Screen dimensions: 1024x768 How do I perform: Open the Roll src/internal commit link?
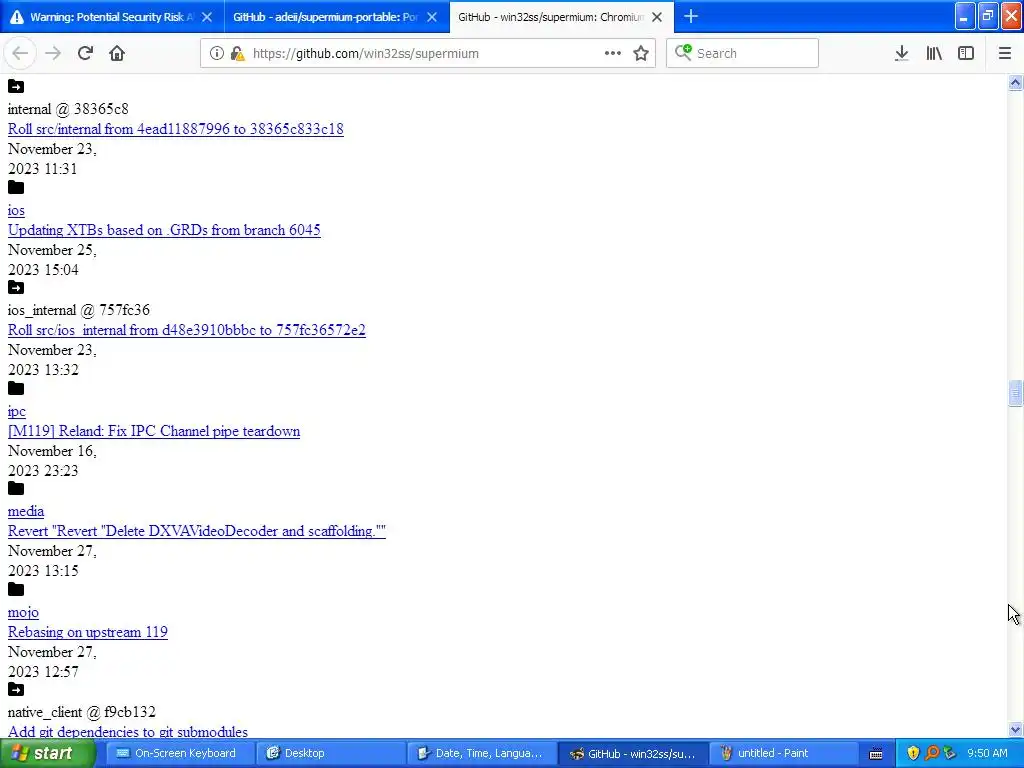coord(176,129)
